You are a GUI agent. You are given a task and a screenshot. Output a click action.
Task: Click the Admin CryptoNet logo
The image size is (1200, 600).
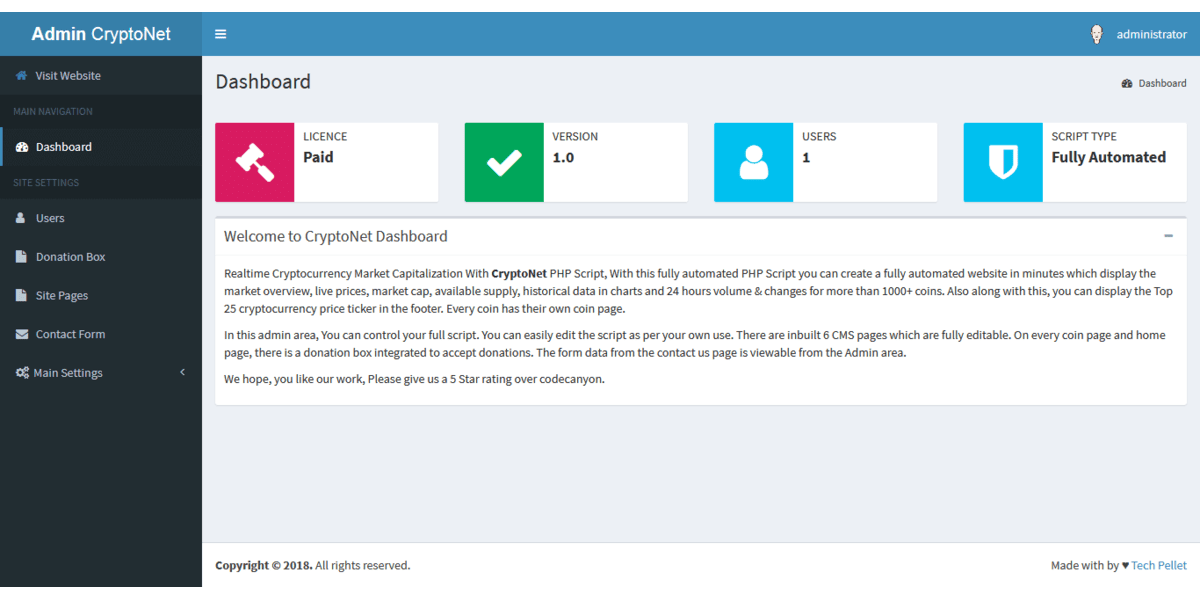[x=101, y=34]
